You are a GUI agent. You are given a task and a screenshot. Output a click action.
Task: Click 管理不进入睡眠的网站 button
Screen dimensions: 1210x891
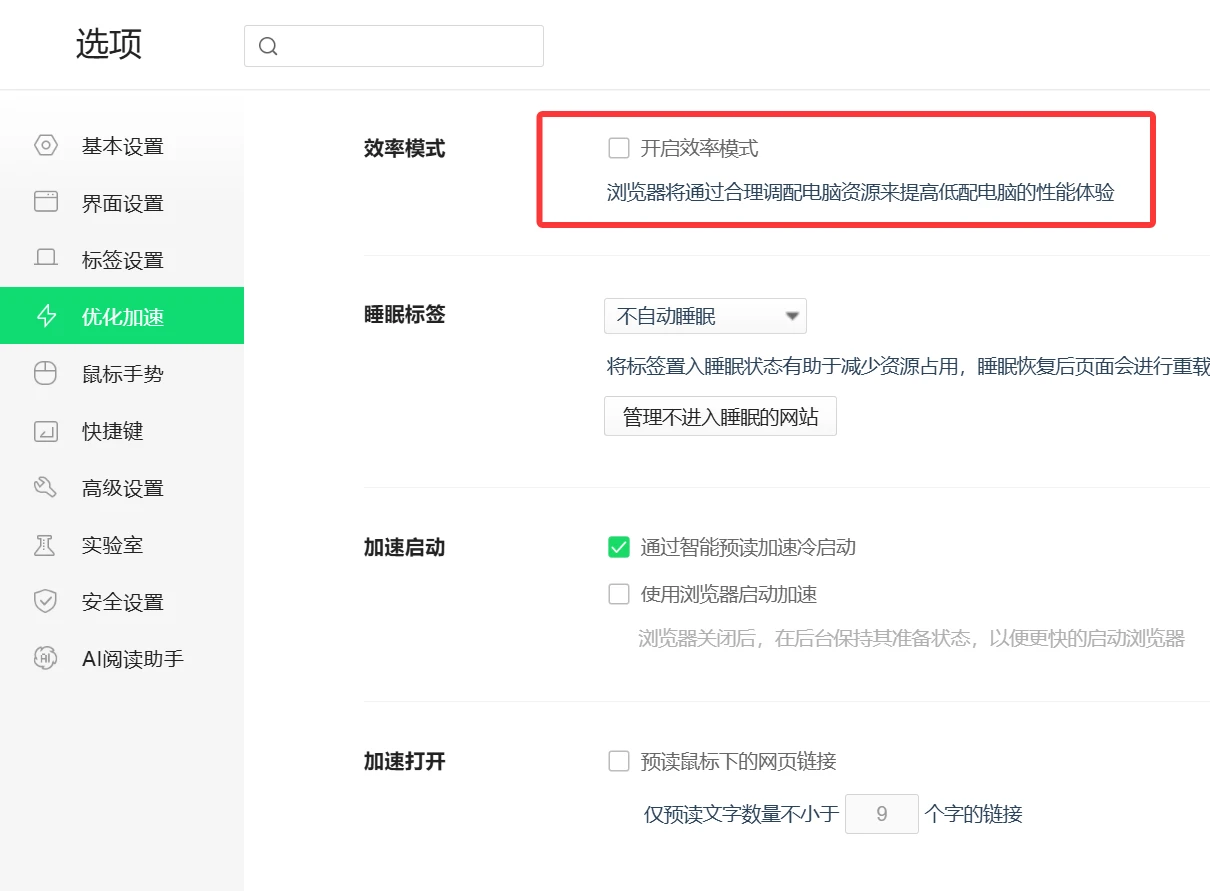point(720,417)
